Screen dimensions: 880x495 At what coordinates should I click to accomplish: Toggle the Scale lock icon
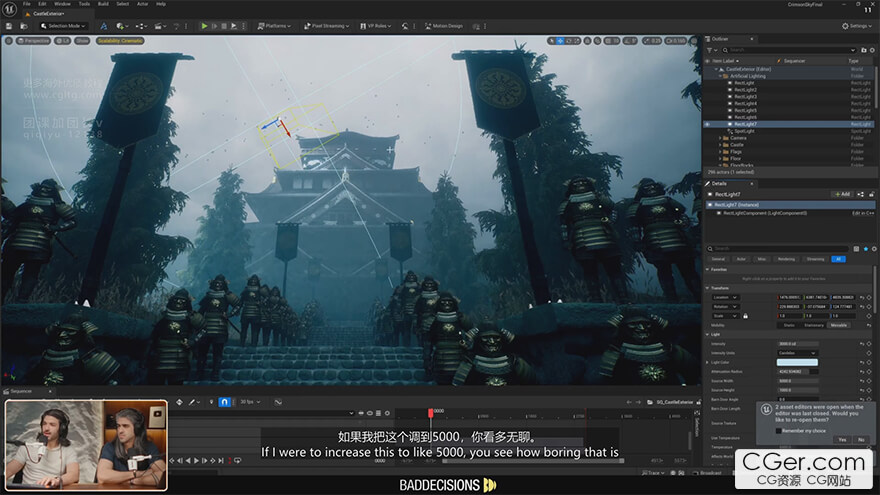(745, 316)
